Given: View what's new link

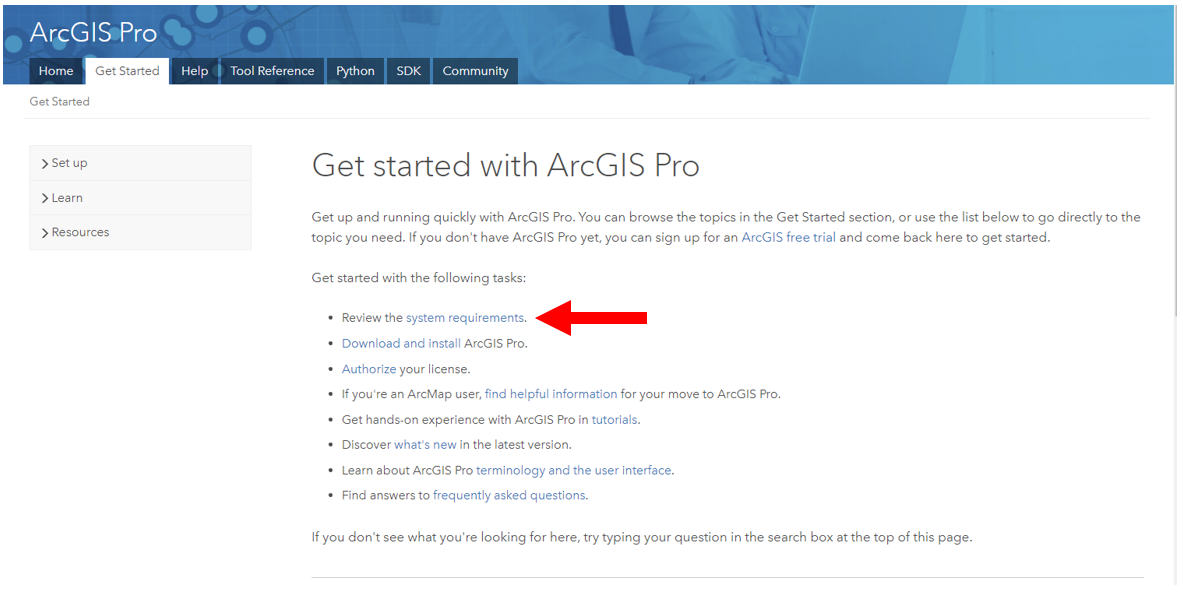Looking at the screenshot, I should [x=425, y=445].
